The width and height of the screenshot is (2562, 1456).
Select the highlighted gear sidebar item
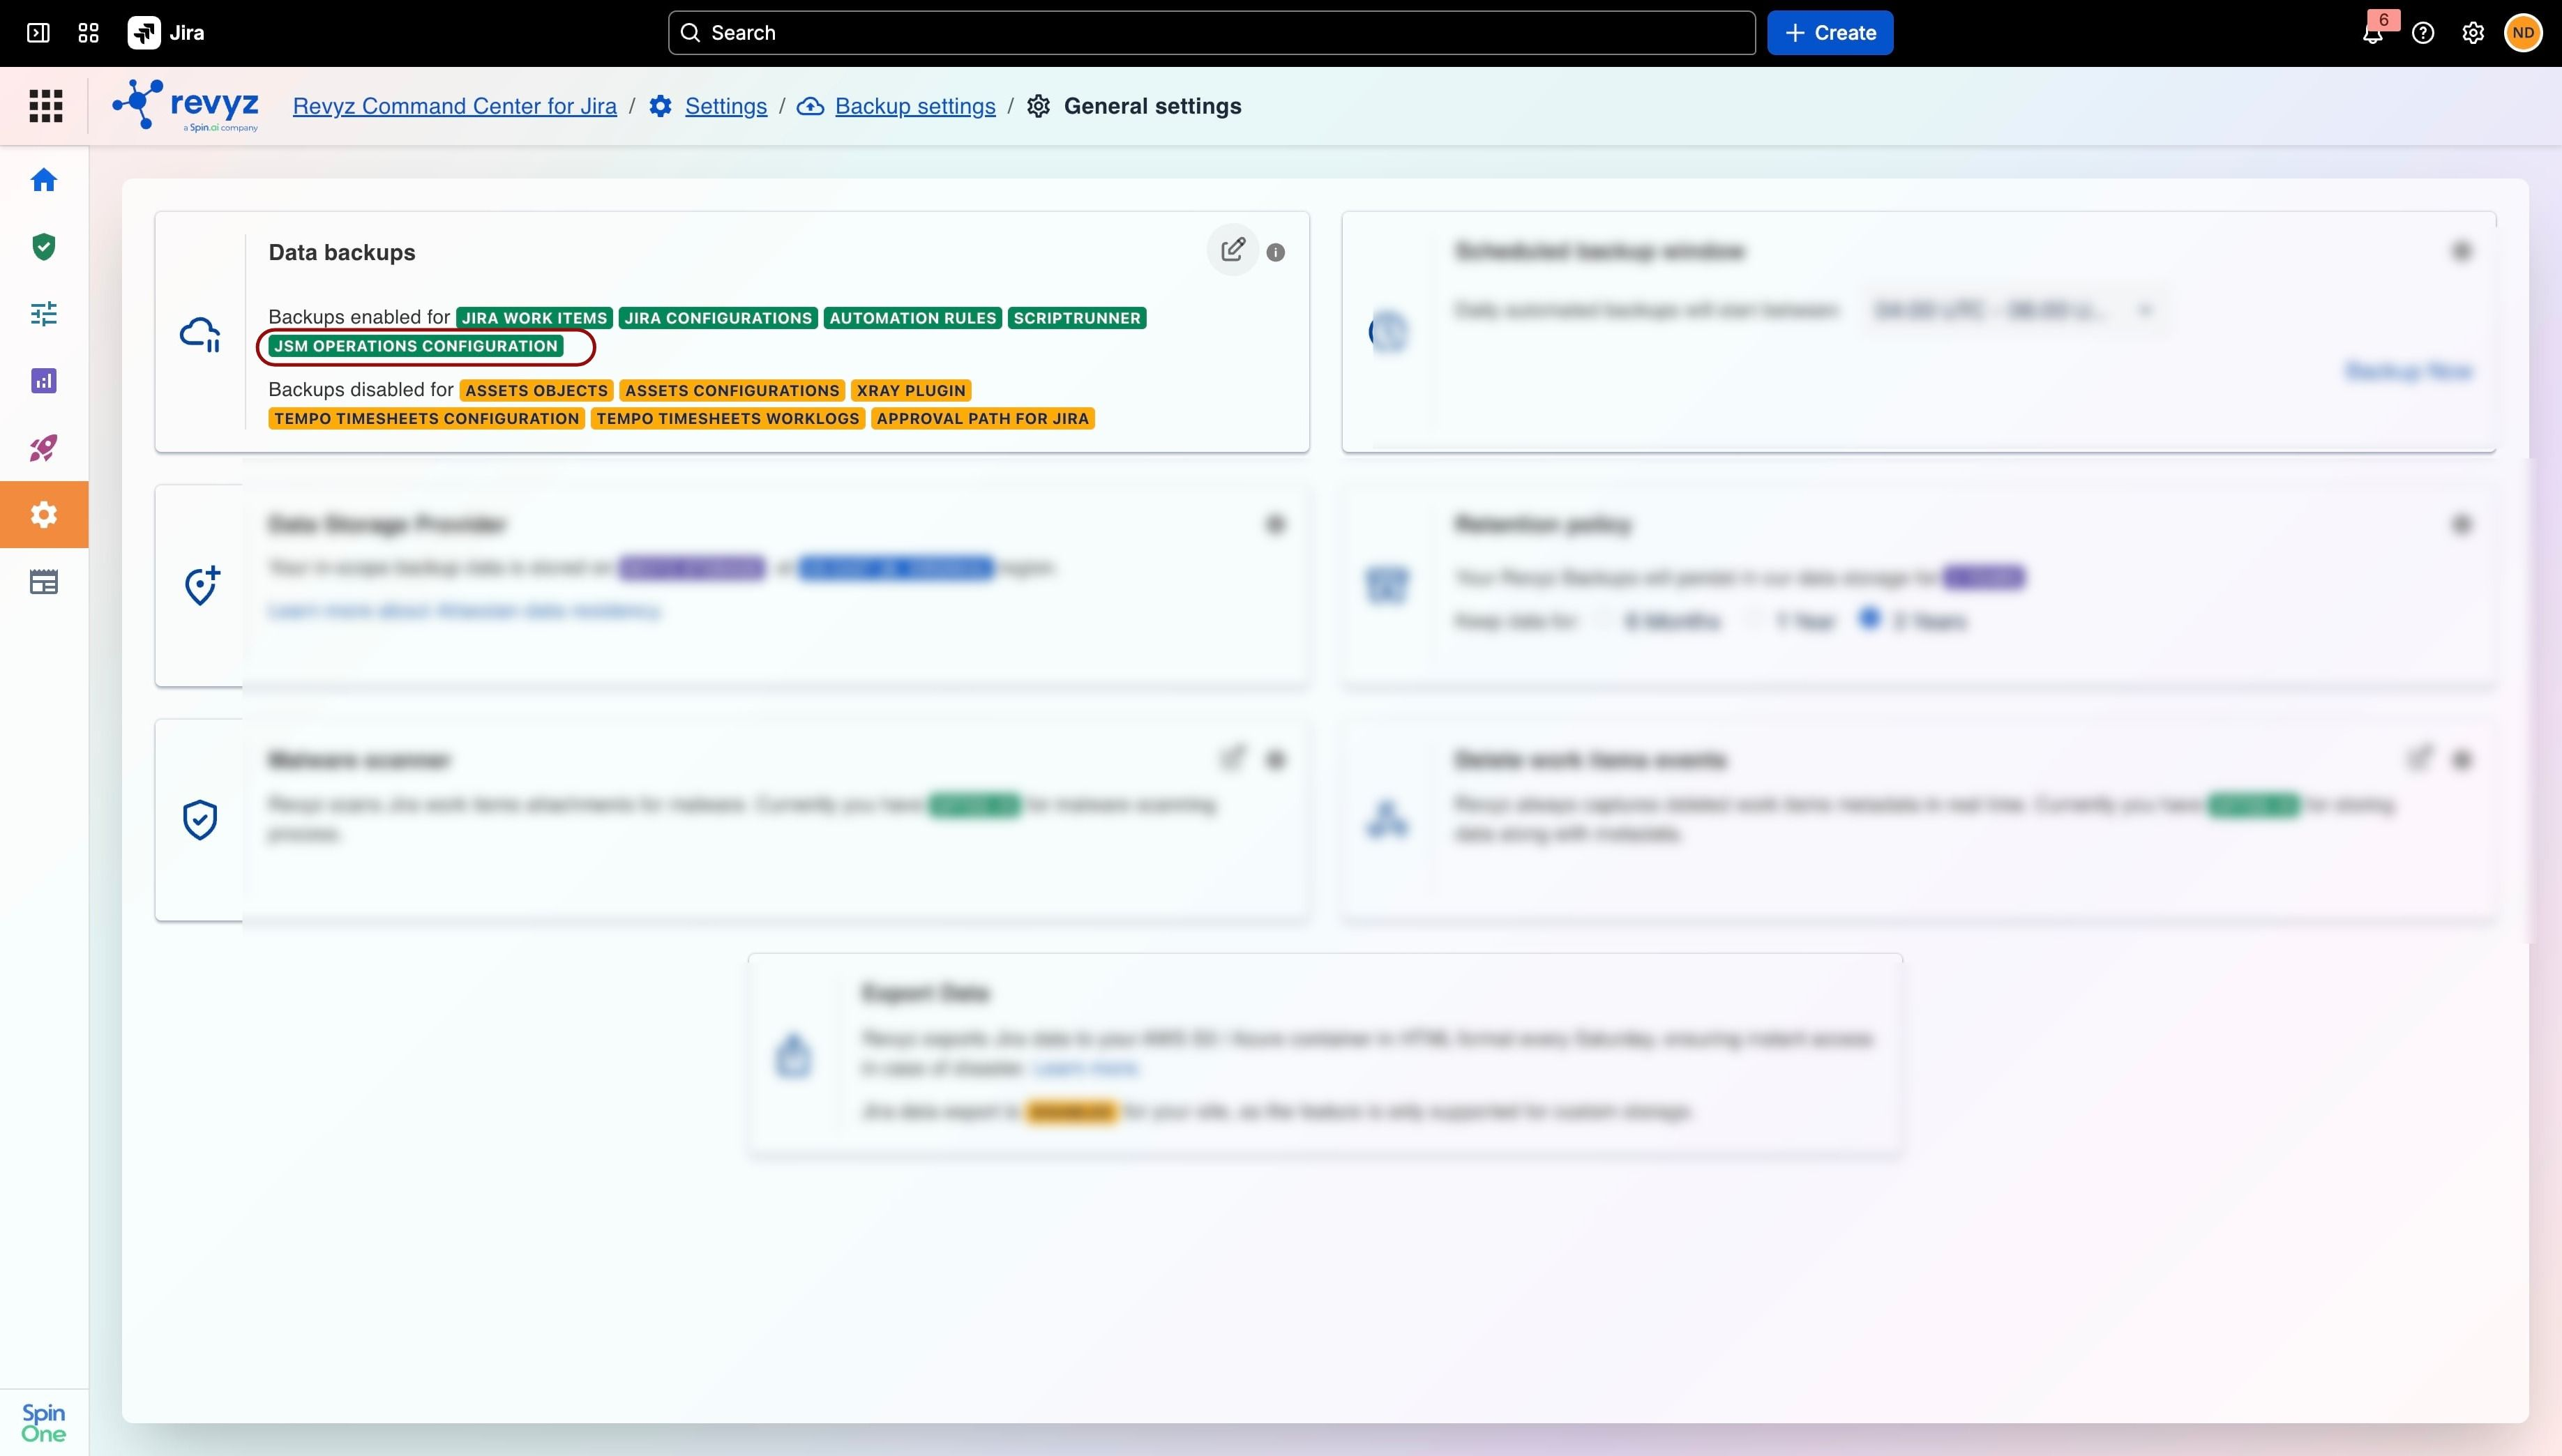click(x=44, y=515)
